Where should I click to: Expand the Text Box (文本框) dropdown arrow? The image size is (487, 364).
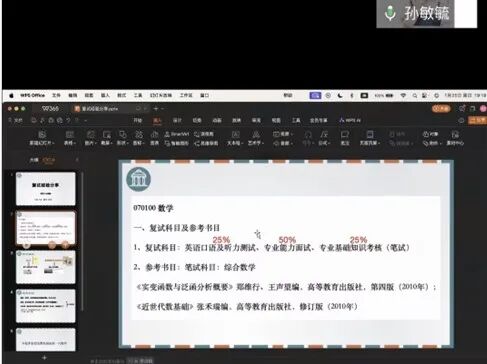point(242,143)
